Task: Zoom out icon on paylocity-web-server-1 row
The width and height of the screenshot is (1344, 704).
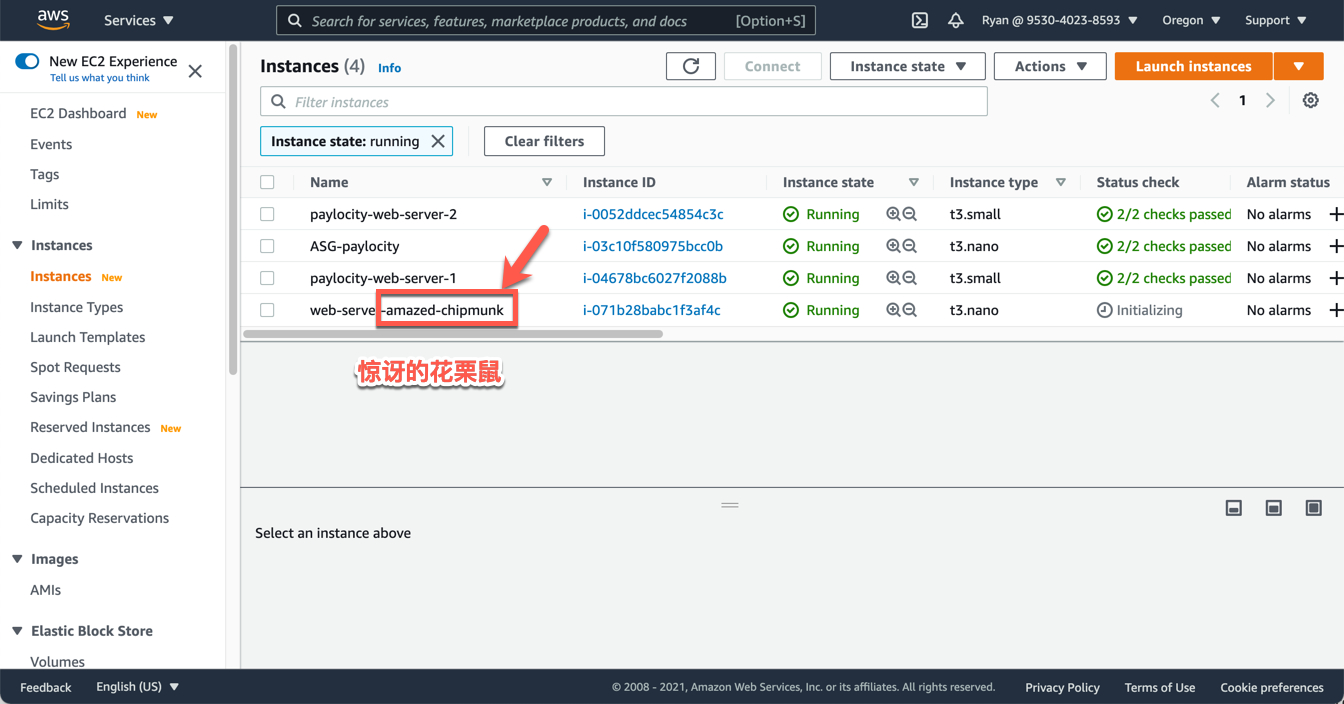Action: [910, 278]
